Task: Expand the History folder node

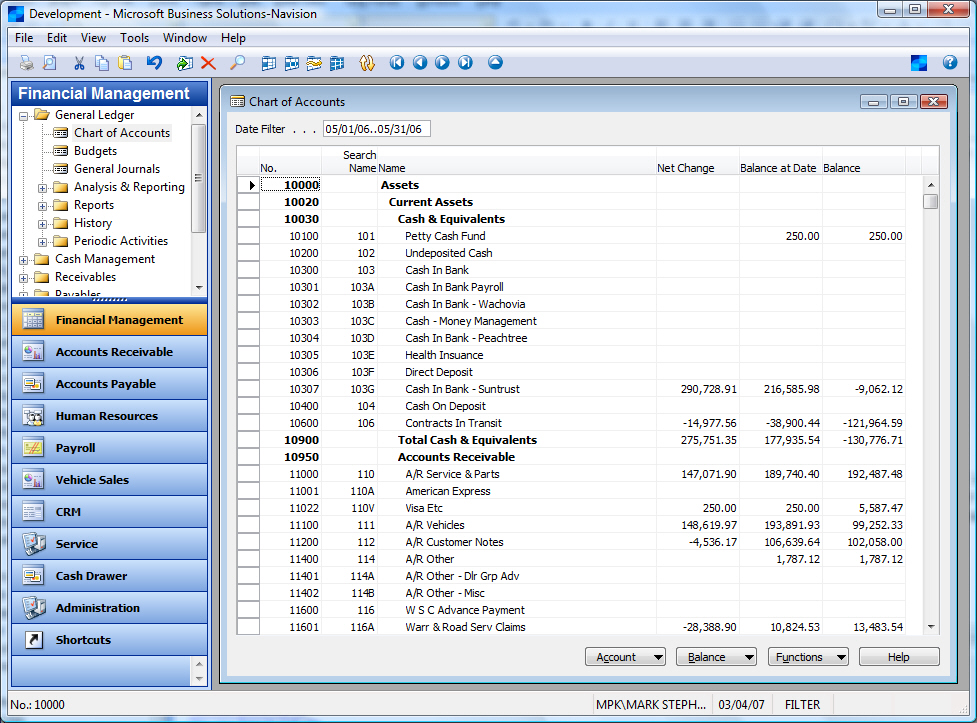Action: [42, 224]
